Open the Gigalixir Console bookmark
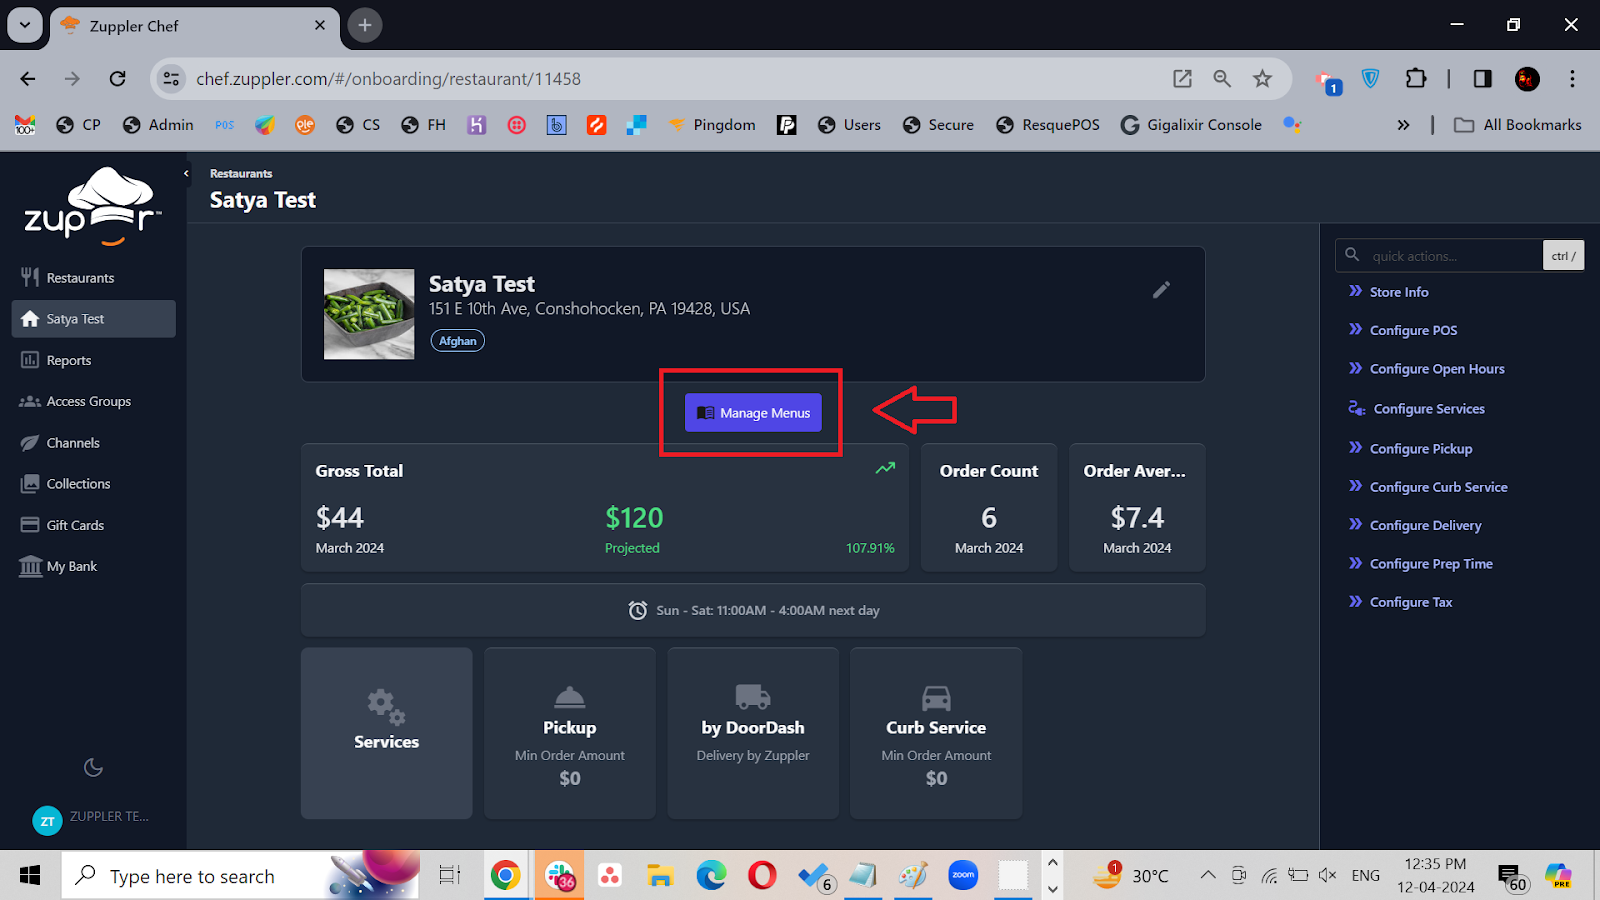Screen dimensions: 1600x900 (1191, 125)
